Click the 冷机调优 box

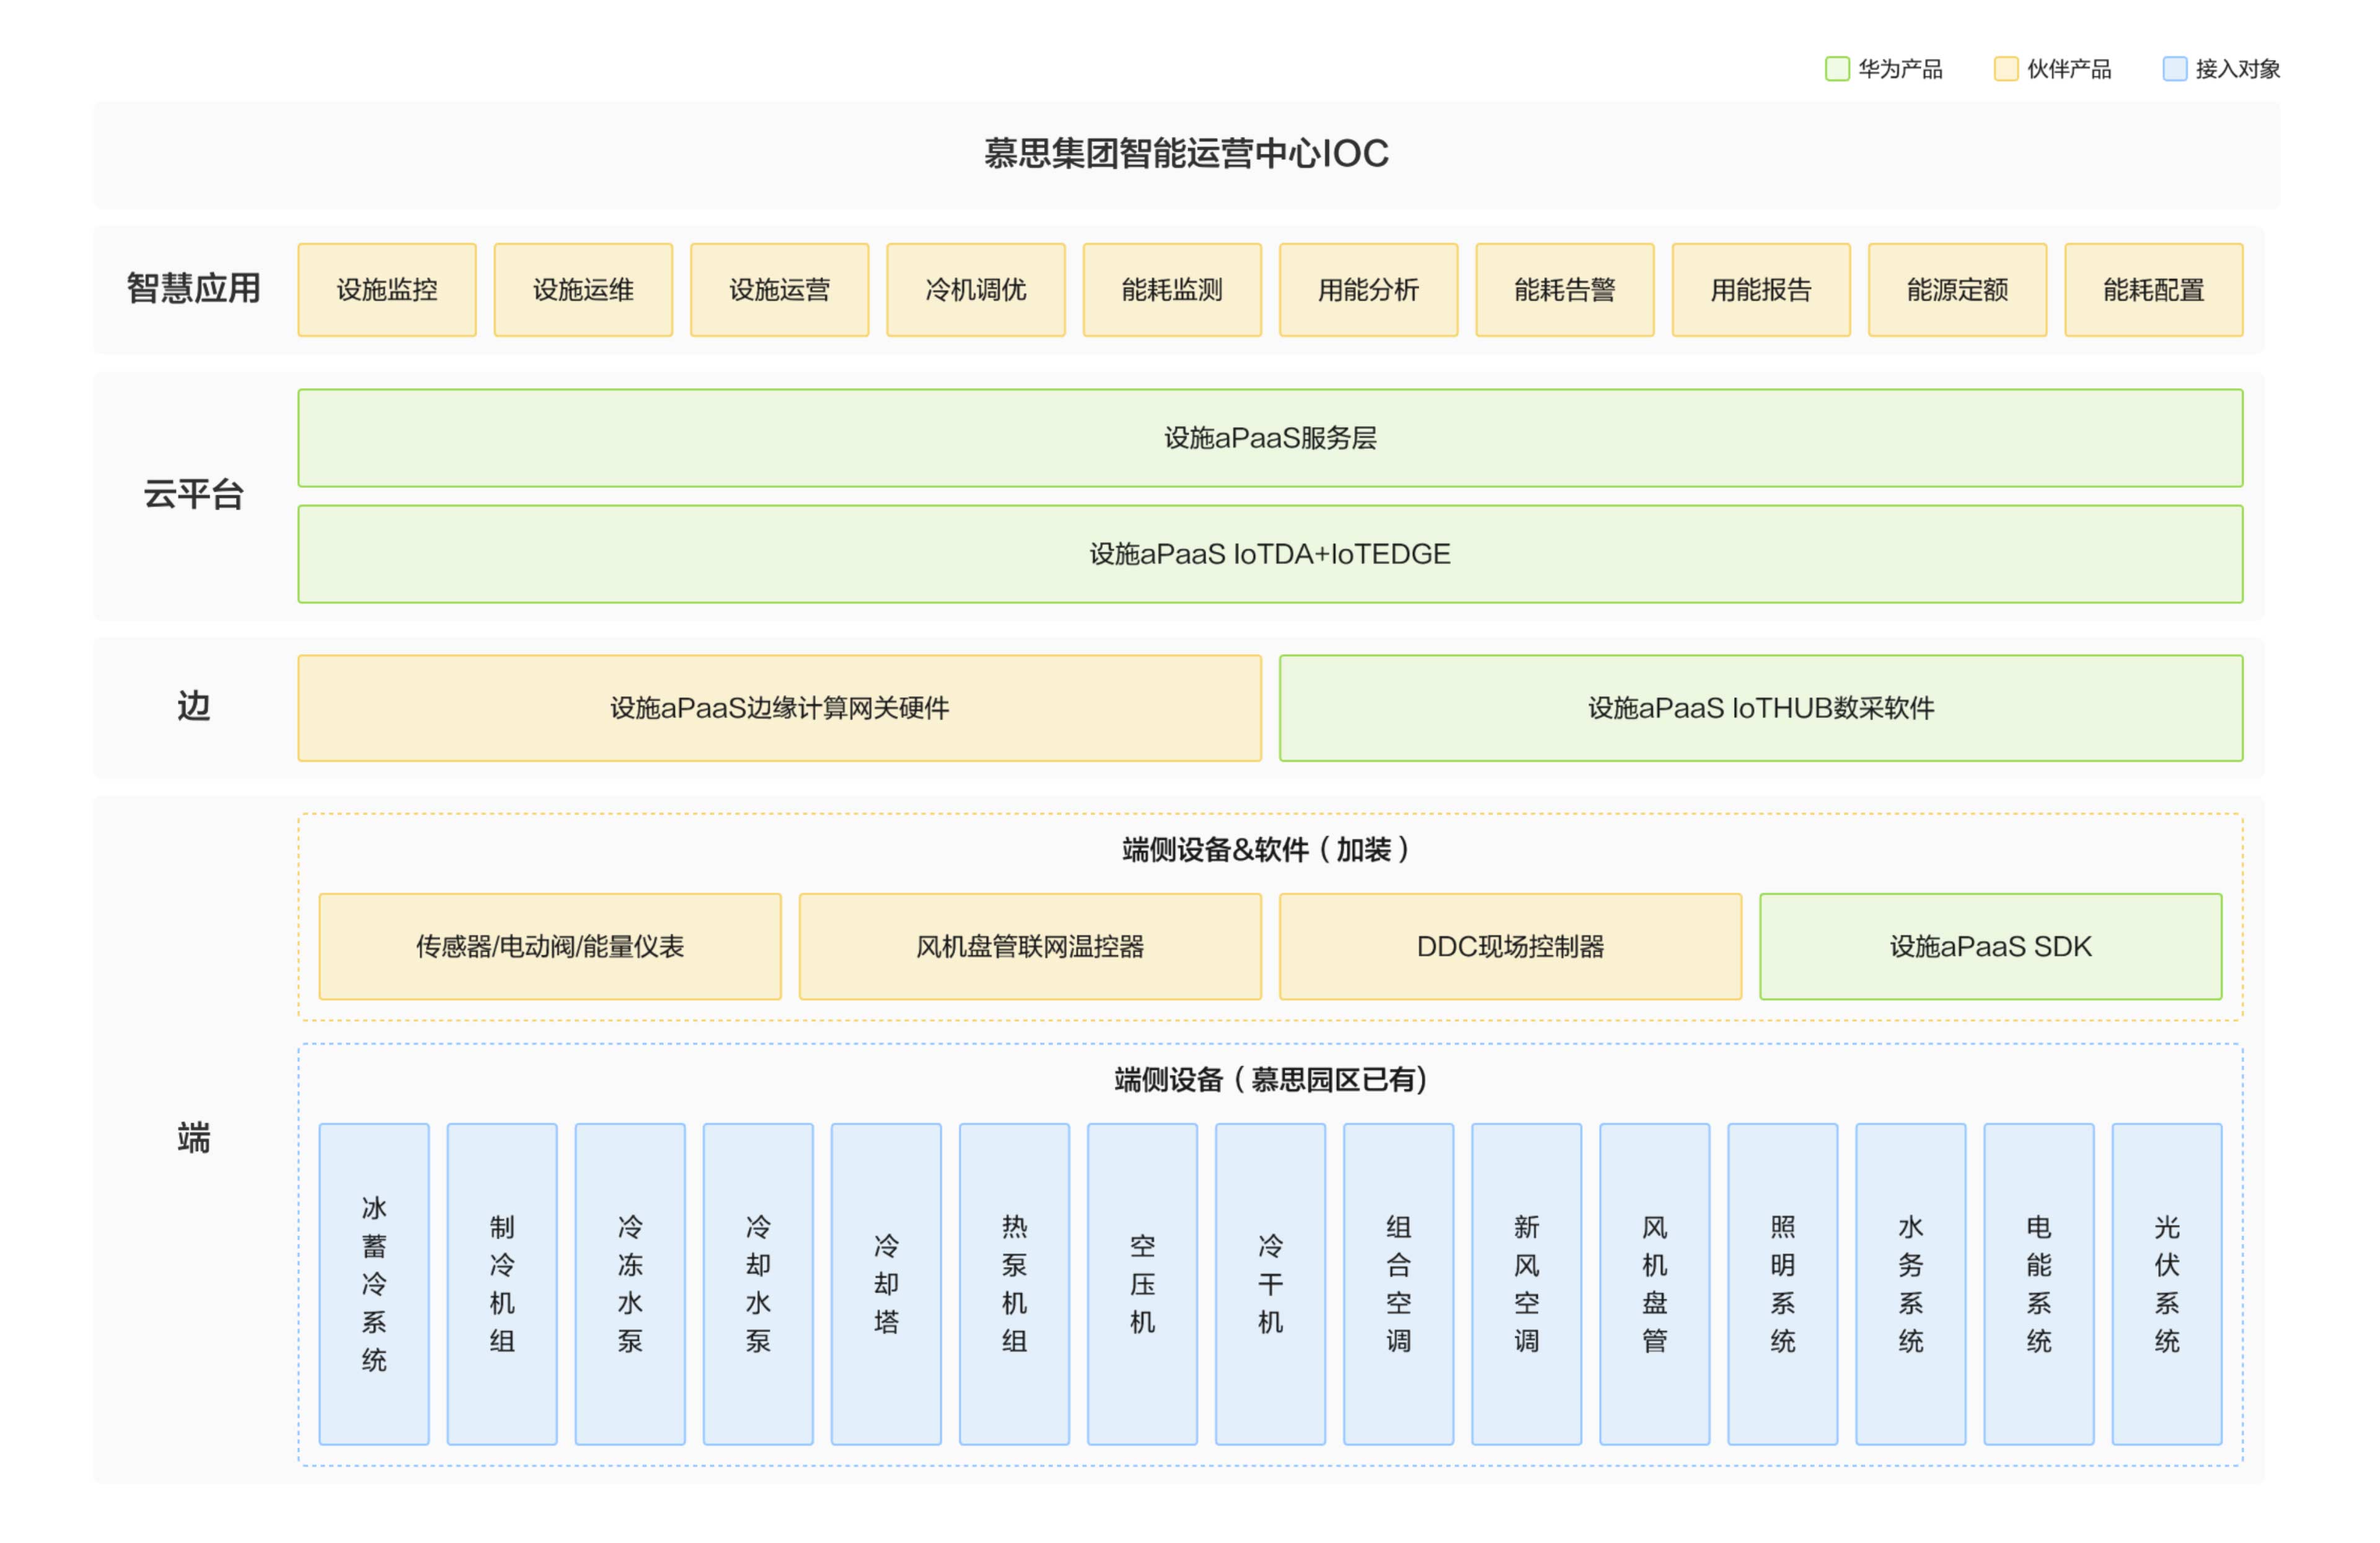click(976, 290)
